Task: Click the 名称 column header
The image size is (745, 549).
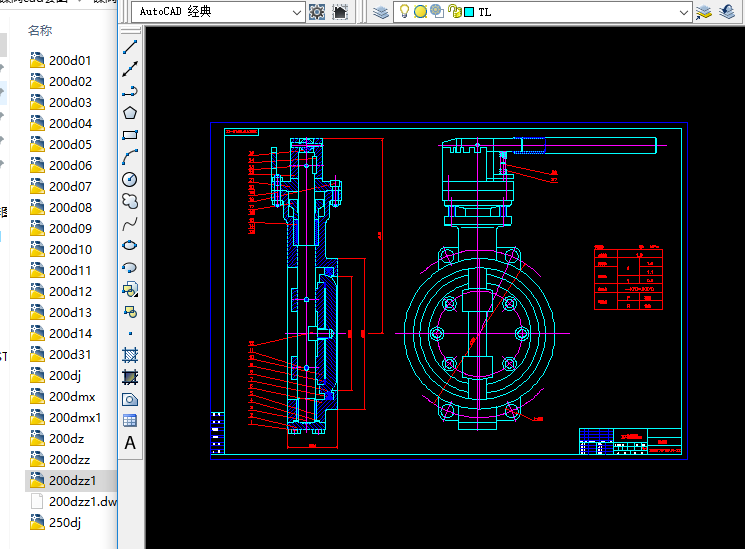Action: coord(40,31)
